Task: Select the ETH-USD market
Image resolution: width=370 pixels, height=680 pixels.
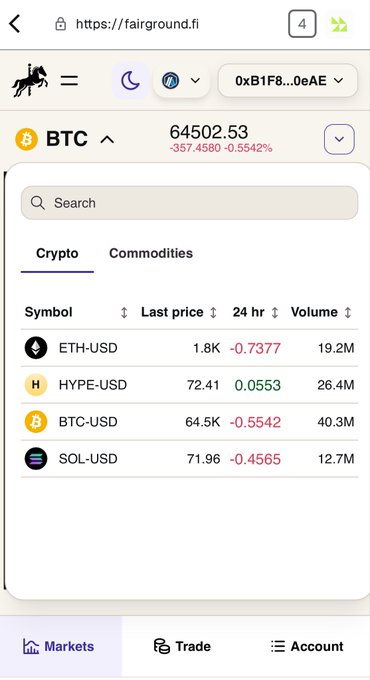Action: point(190,348)
